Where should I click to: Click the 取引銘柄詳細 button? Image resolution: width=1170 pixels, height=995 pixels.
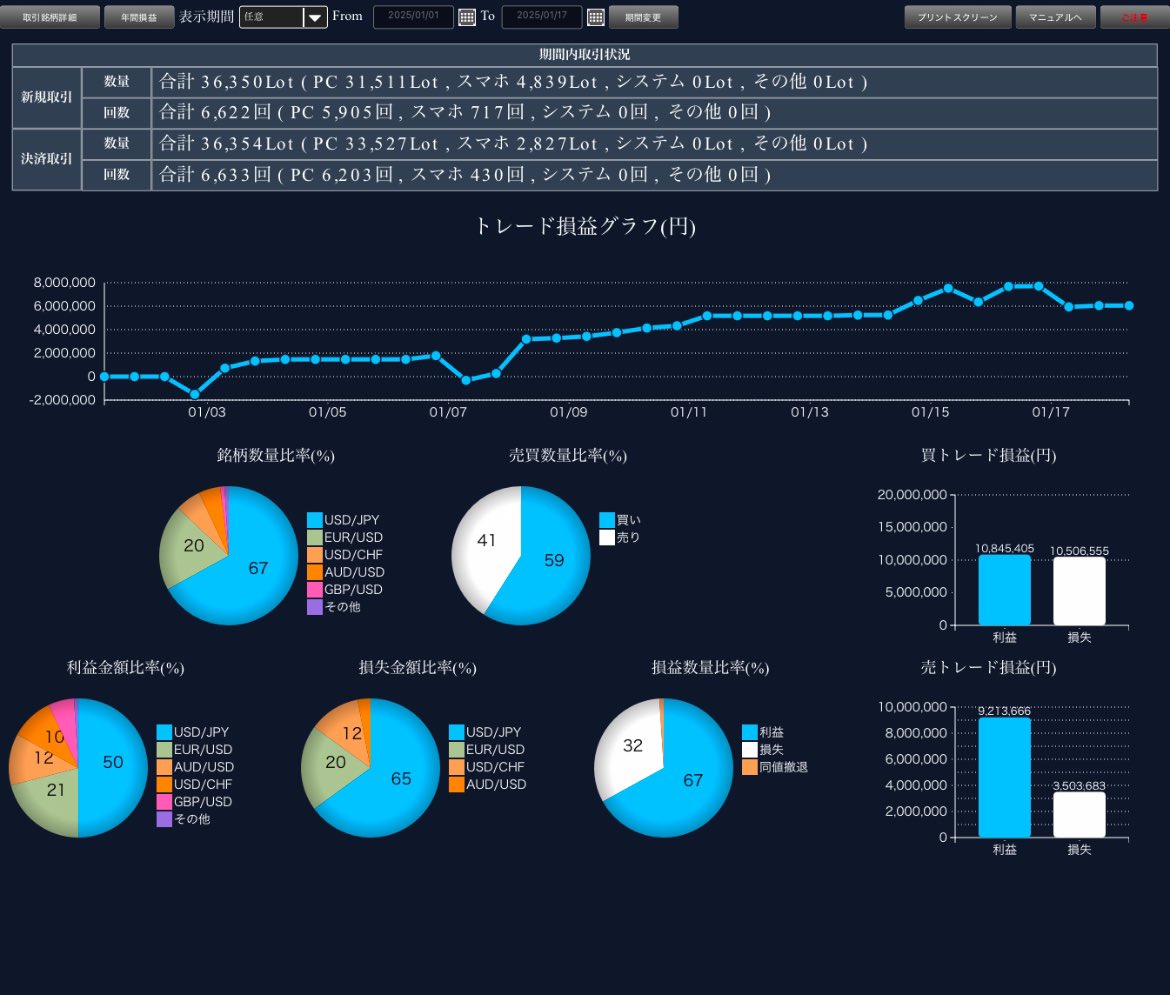click(49, 17)
